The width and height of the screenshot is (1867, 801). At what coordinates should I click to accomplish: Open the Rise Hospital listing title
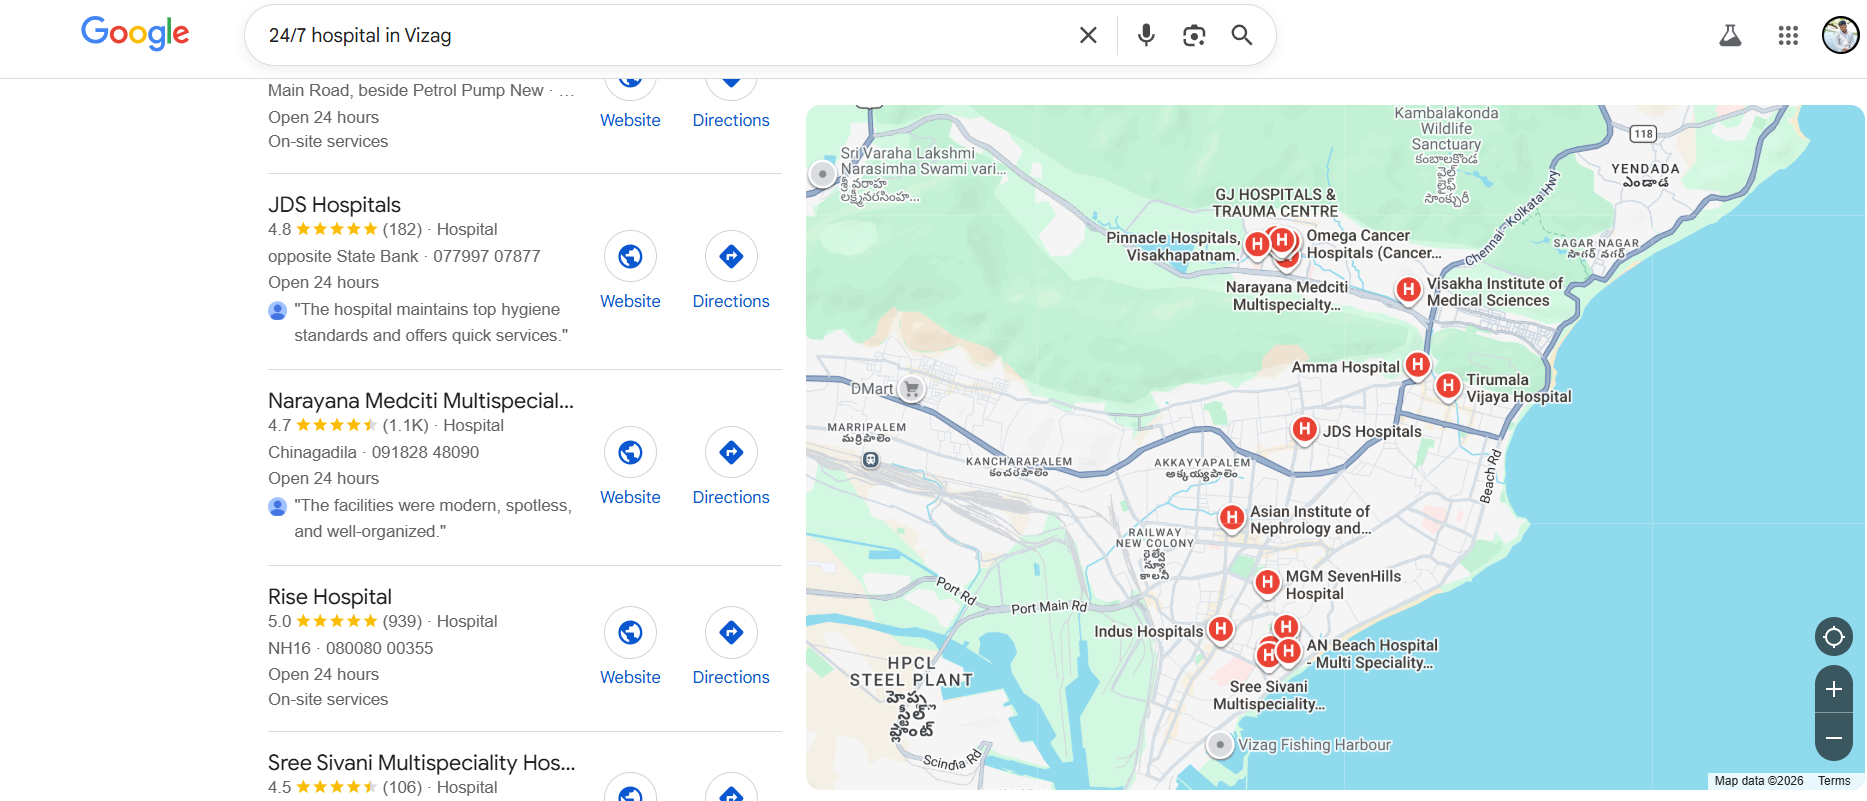click(330, 597)
